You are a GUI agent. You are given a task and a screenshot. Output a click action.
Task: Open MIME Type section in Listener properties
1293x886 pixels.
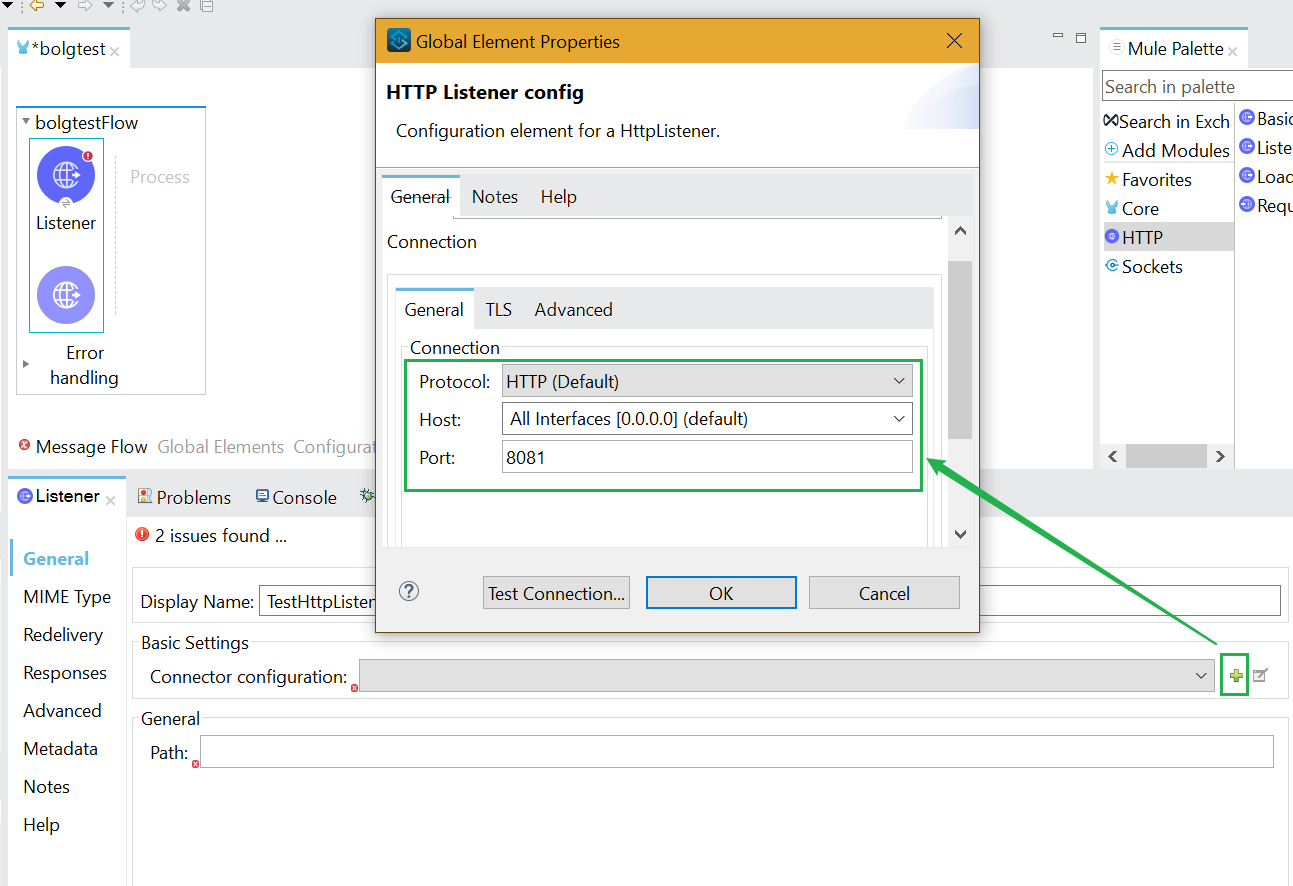pyautogui.click(x=67, y=597)
